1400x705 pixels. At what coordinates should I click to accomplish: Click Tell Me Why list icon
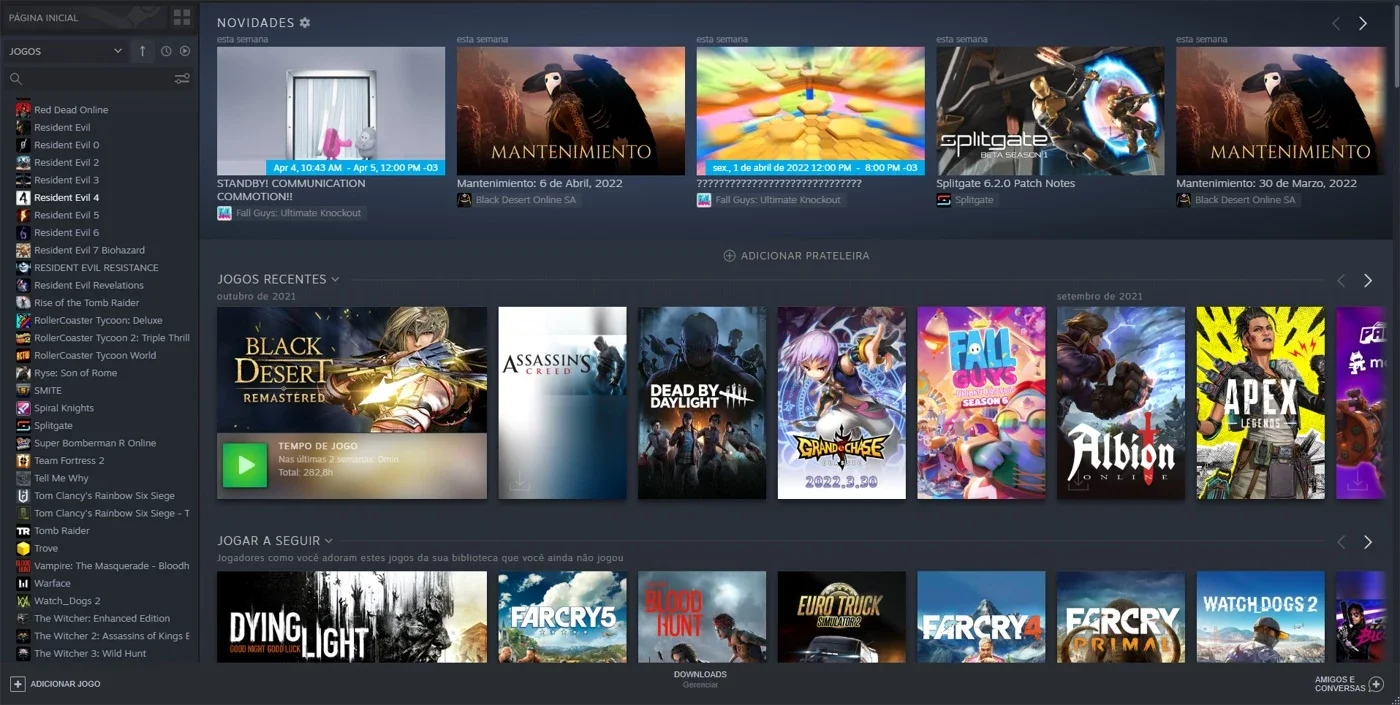[23, 478]
